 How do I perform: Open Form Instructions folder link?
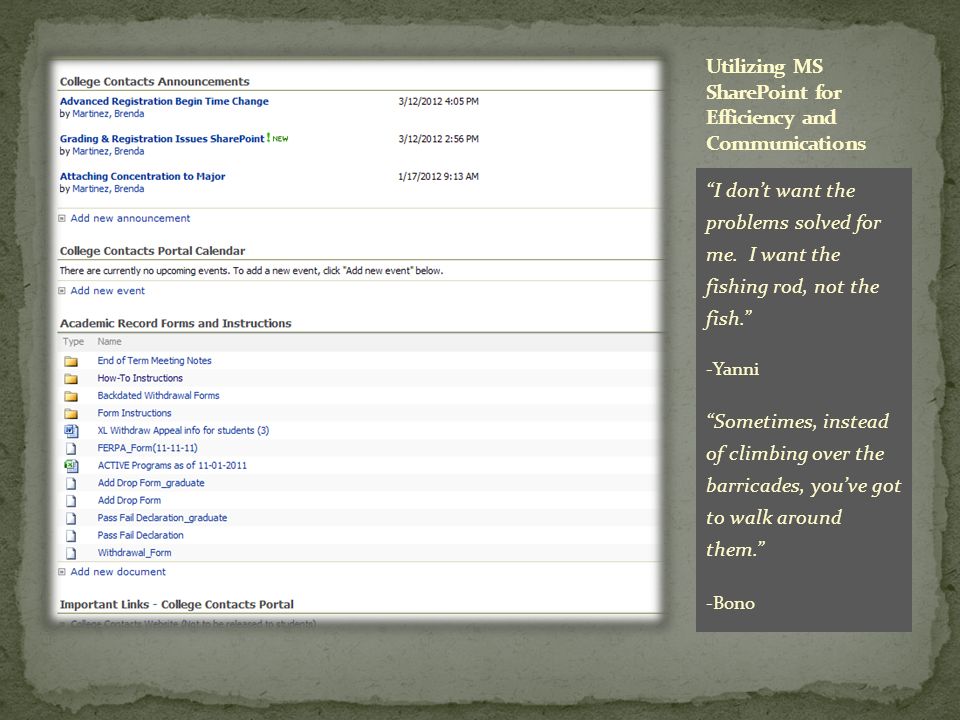click(x=135, y=413)
